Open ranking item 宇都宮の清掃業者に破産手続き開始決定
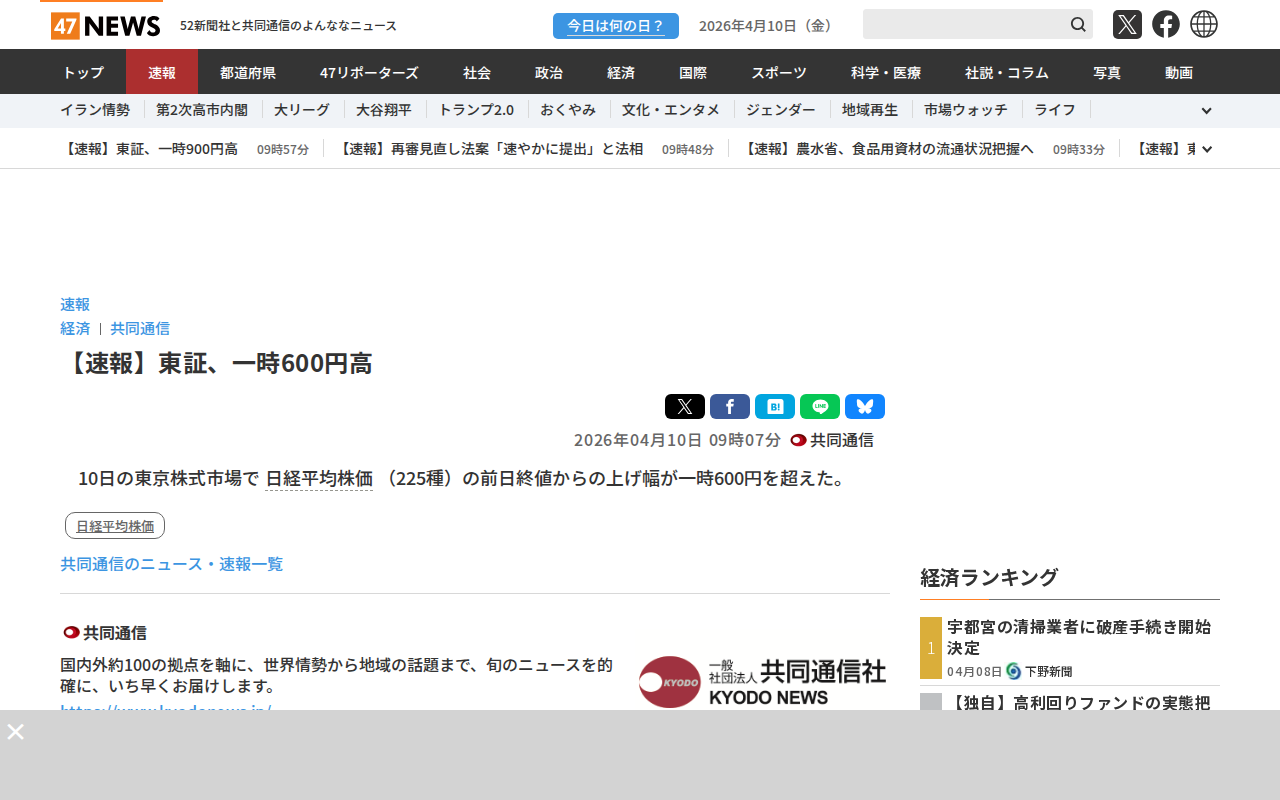1280x800 pixels. click(1079, 637)
